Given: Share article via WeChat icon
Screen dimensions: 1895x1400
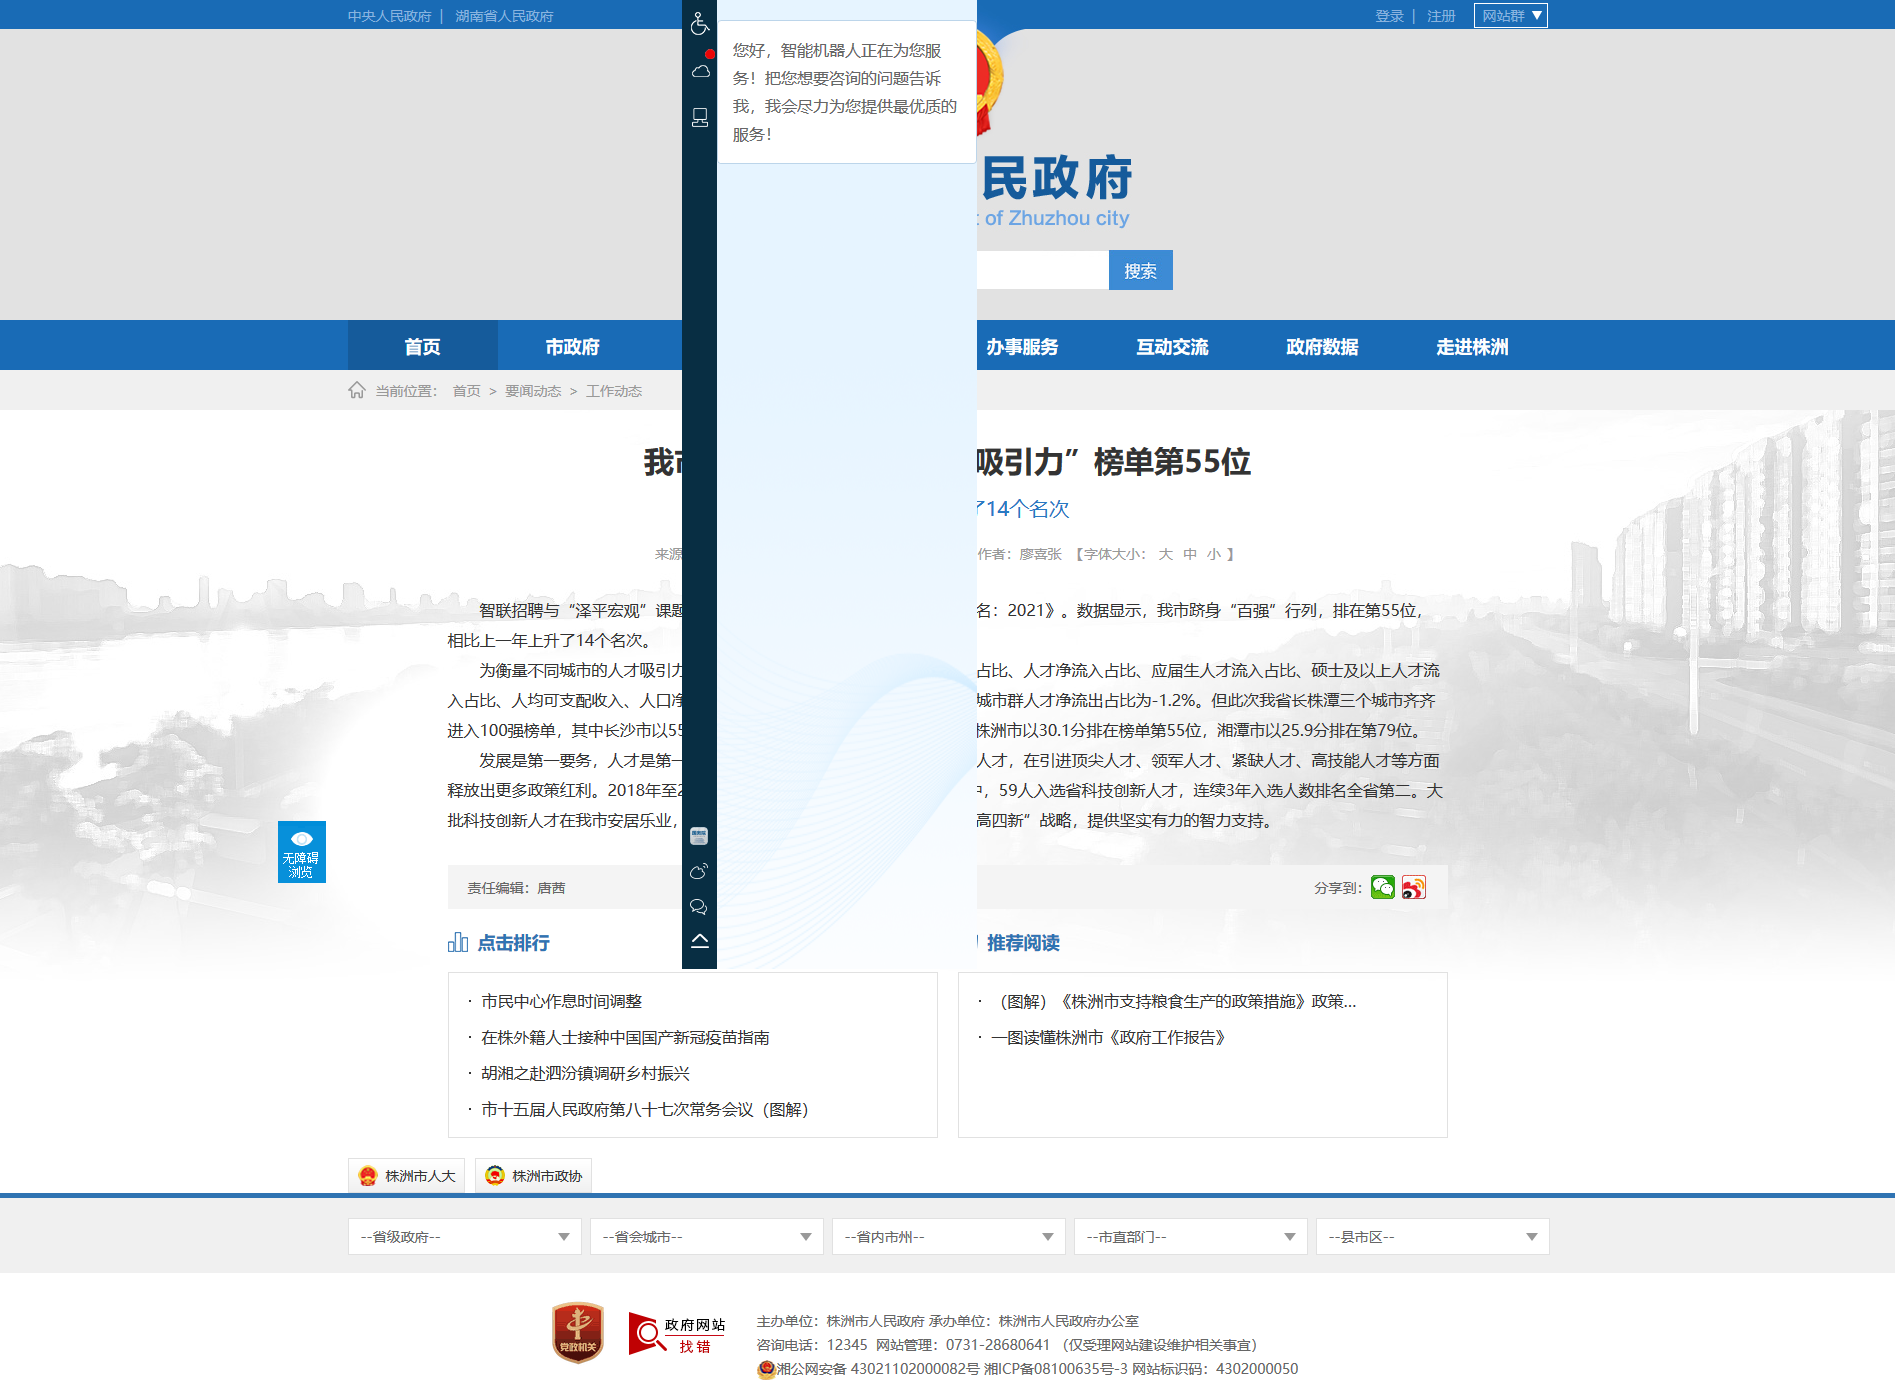Looking at the screenshot, I should pos(1382,887).
